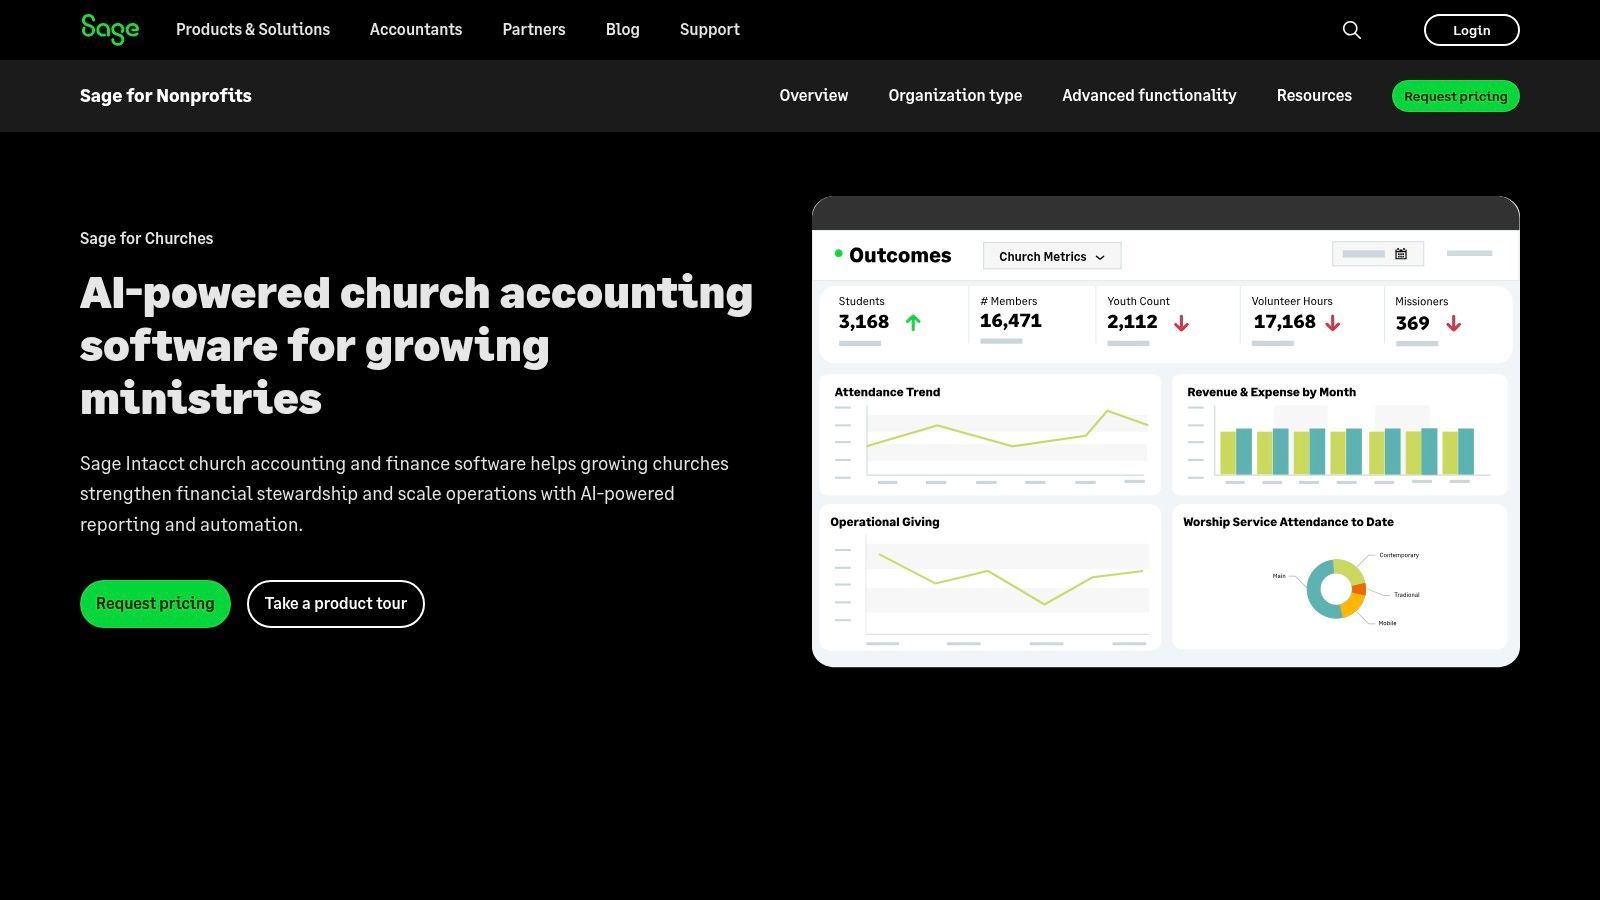
Task: Go to the Blog menu item
Action: (x=622, y=30)
